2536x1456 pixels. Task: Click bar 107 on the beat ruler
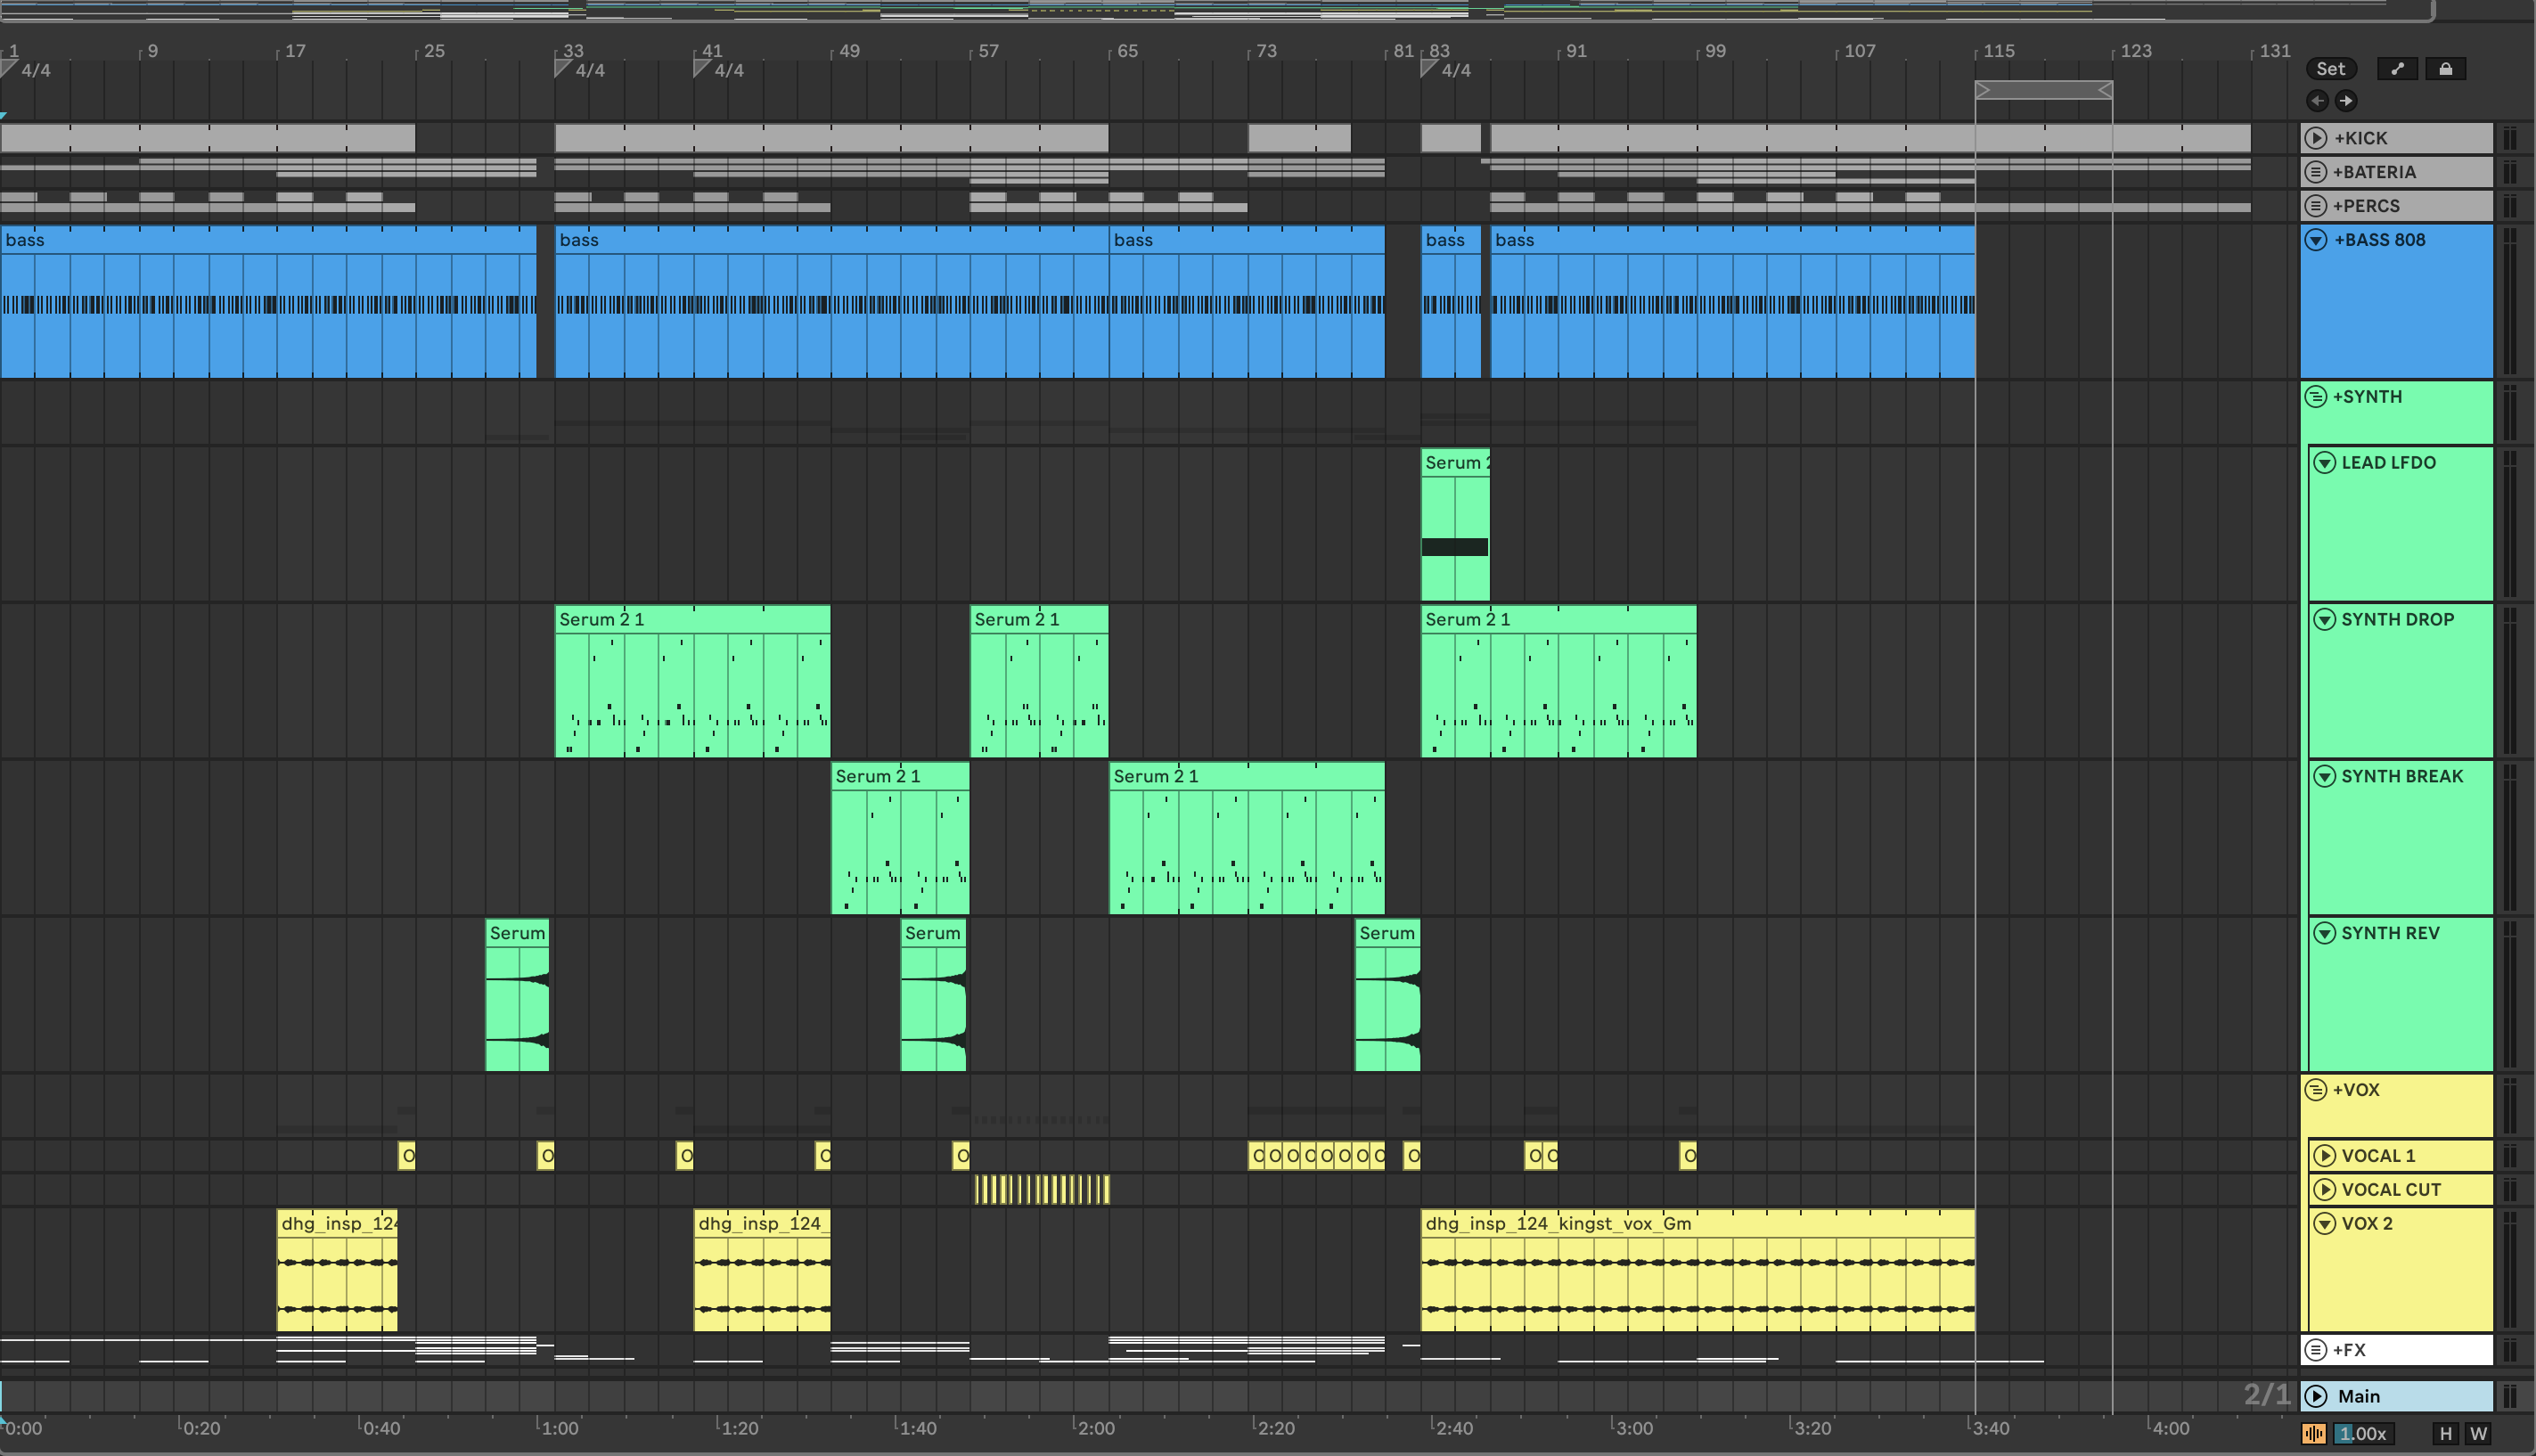(1859, 50)
